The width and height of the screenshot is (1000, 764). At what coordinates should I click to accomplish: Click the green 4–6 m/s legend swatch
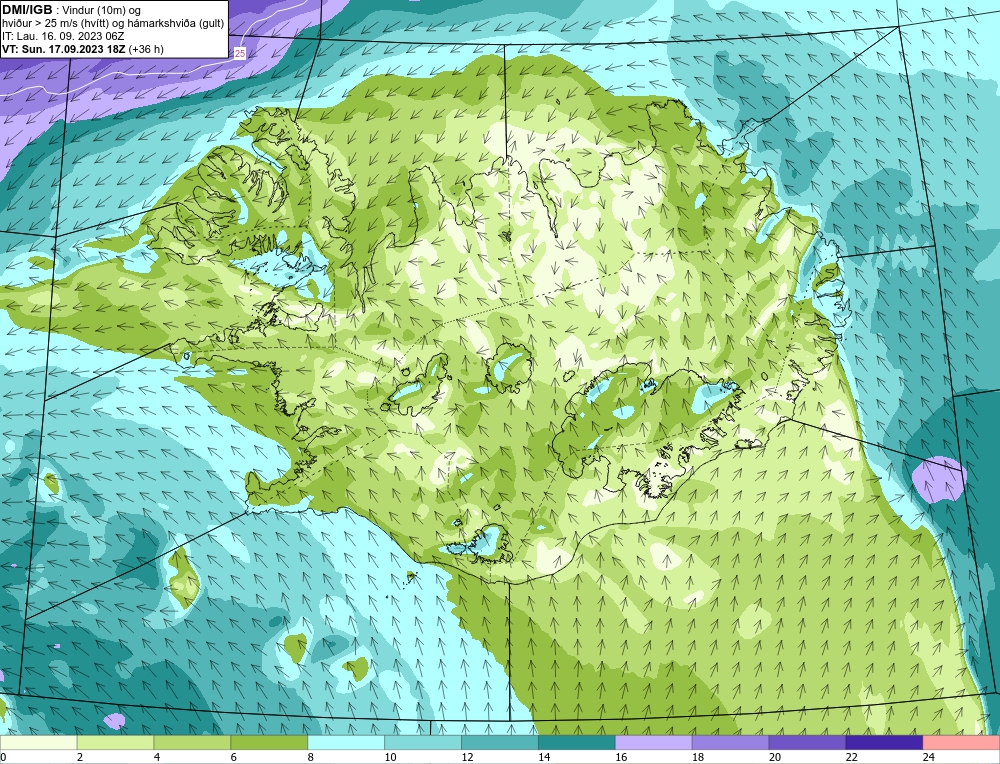pos(192,742)
